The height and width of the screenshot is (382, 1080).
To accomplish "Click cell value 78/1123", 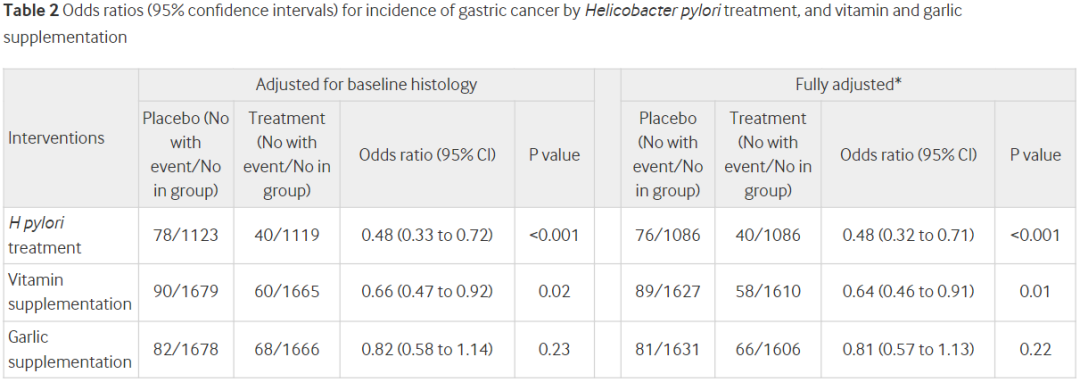I will (x=186, y=235).
